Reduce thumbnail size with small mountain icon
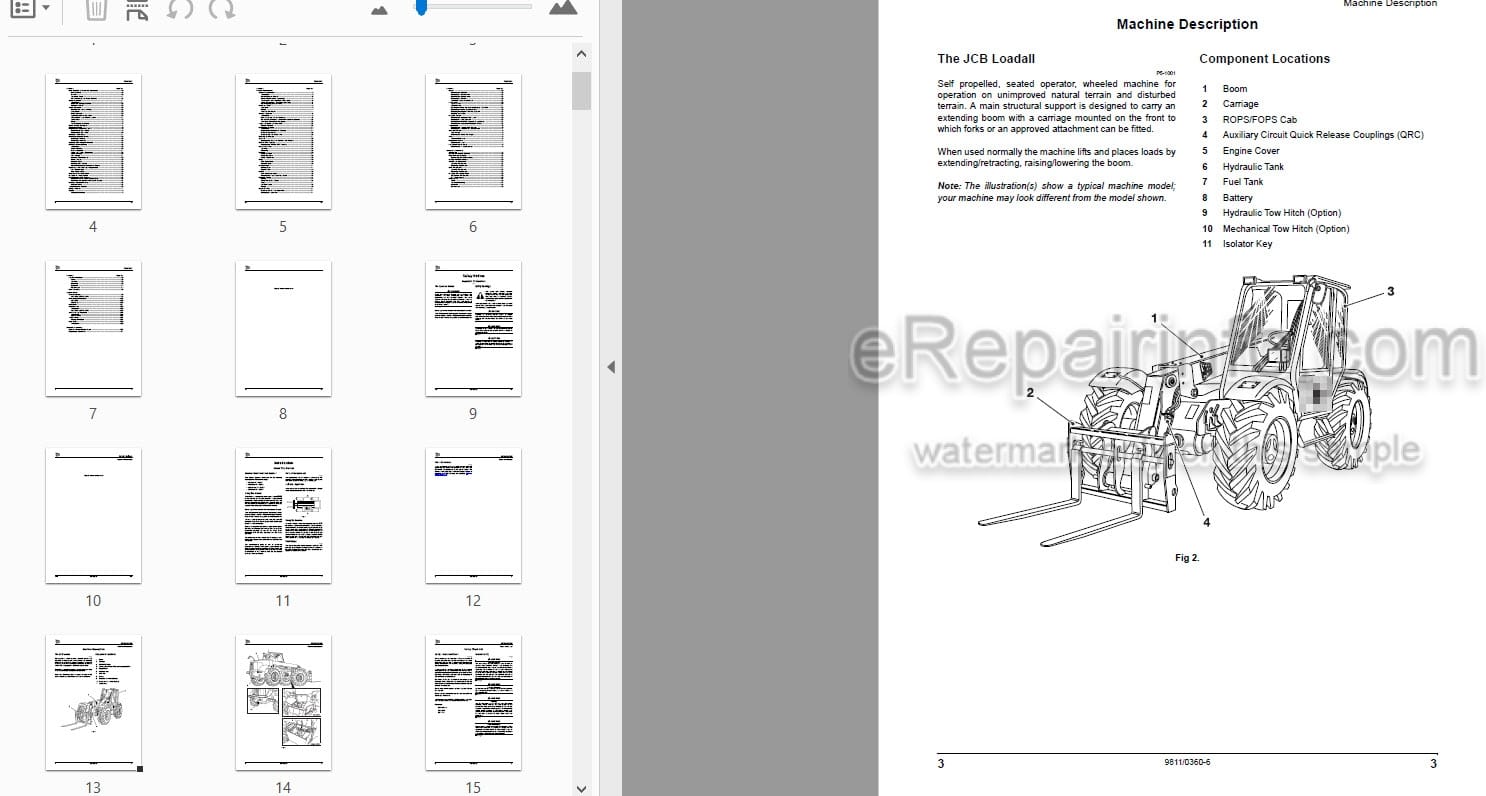This screenshot has height=796, width=1486. (x=379, y=10)
